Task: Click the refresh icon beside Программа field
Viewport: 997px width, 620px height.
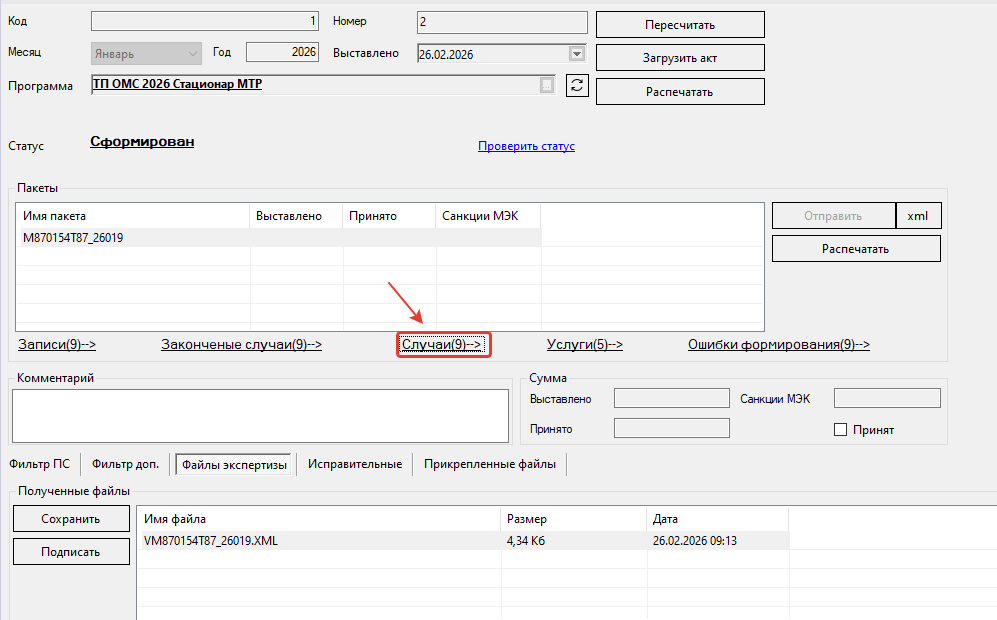Action: pyautogui.click(x=577, y=85)
